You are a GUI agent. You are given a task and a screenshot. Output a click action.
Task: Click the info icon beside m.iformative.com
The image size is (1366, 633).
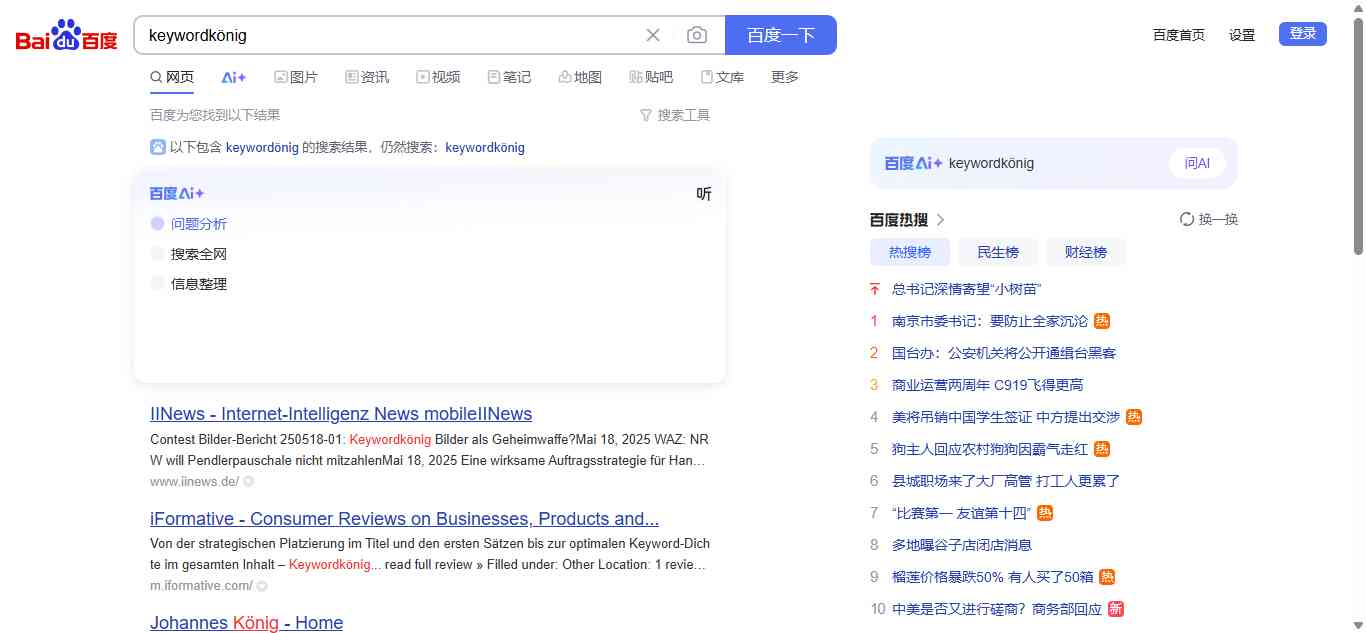262,587
